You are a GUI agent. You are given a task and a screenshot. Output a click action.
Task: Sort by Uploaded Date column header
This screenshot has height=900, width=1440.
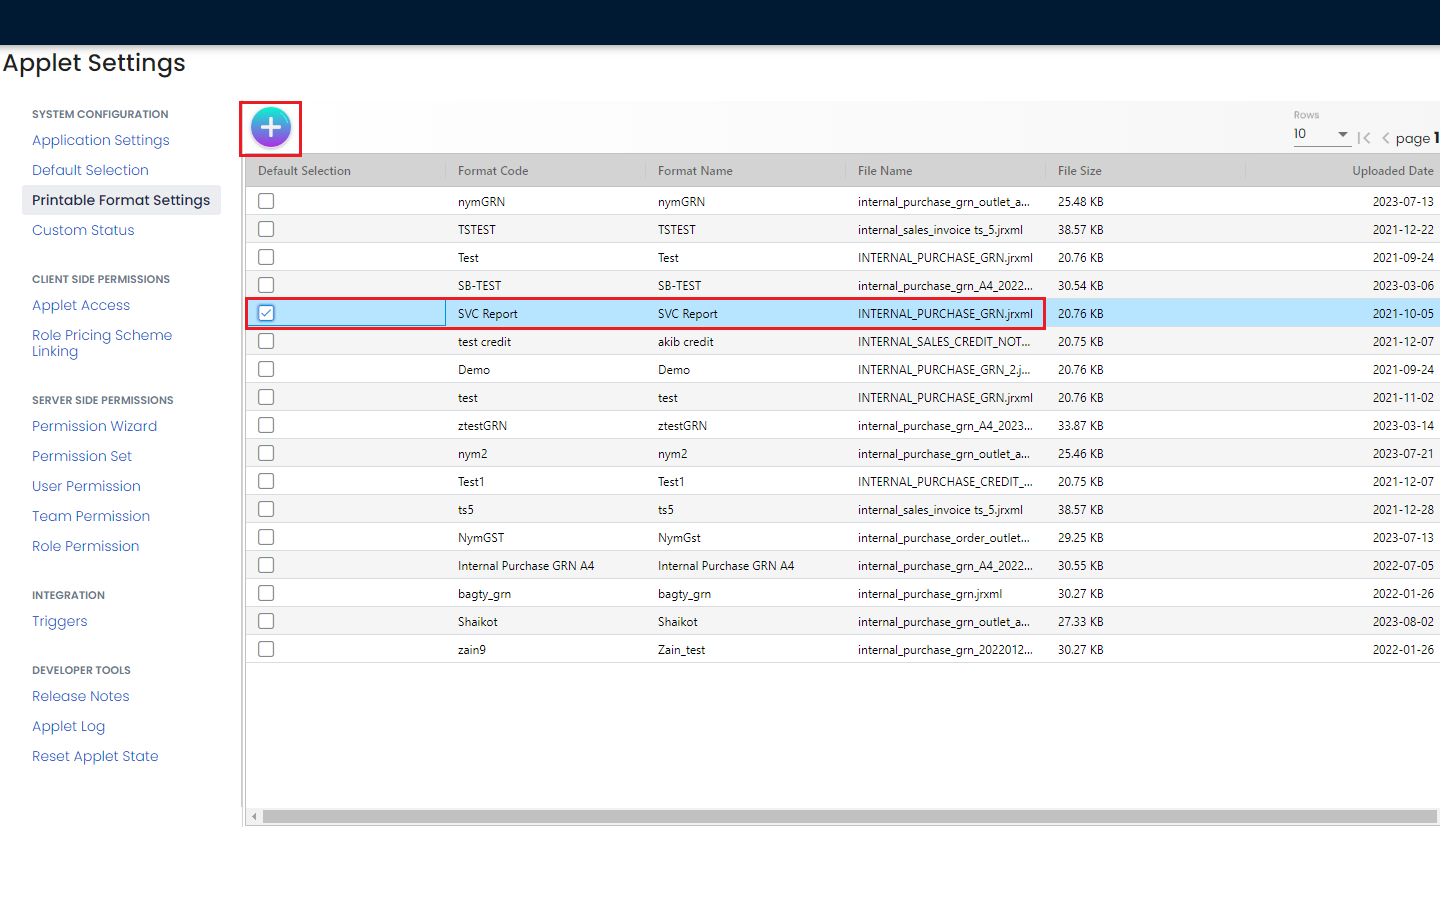1392,171
